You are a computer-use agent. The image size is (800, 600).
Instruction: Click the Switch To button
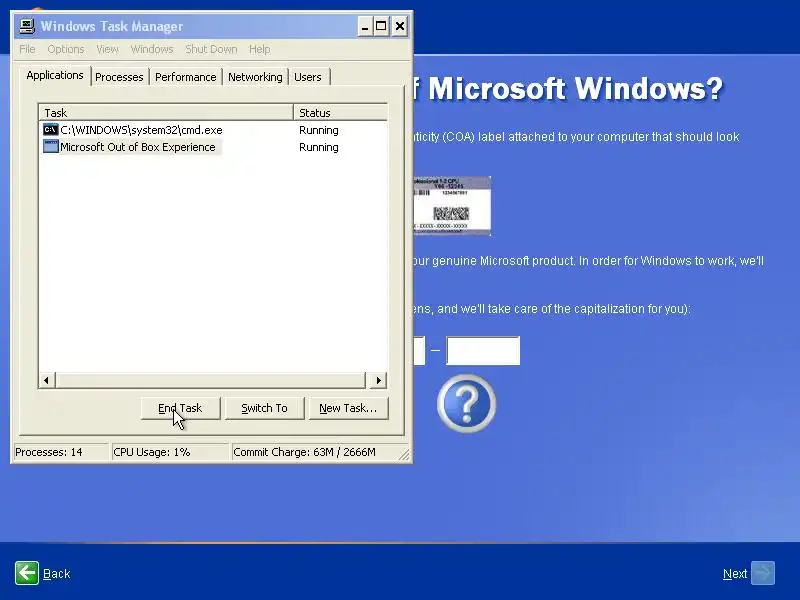tap(264, 408)
